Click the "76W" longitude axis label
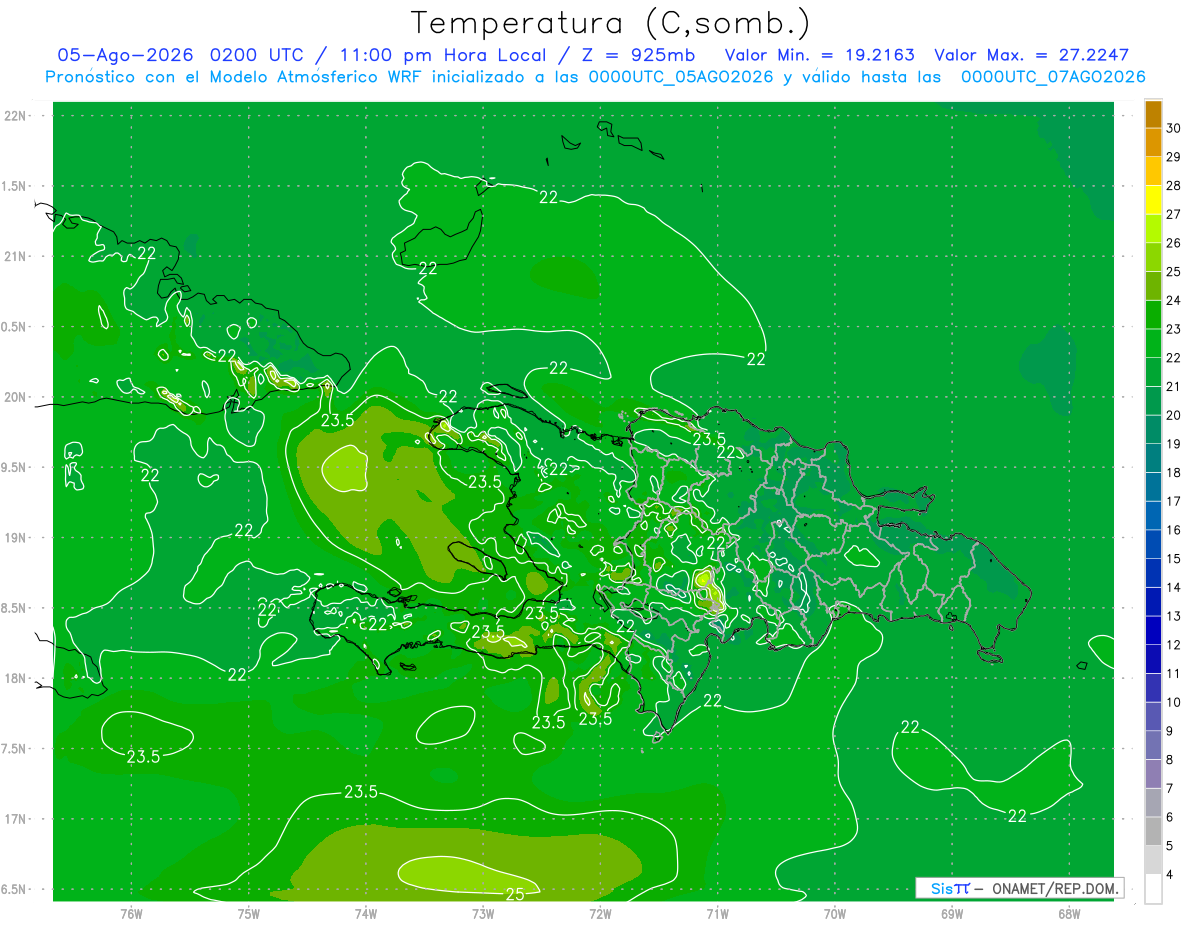Screen dimensions: 1200x927 pos(131,913)
